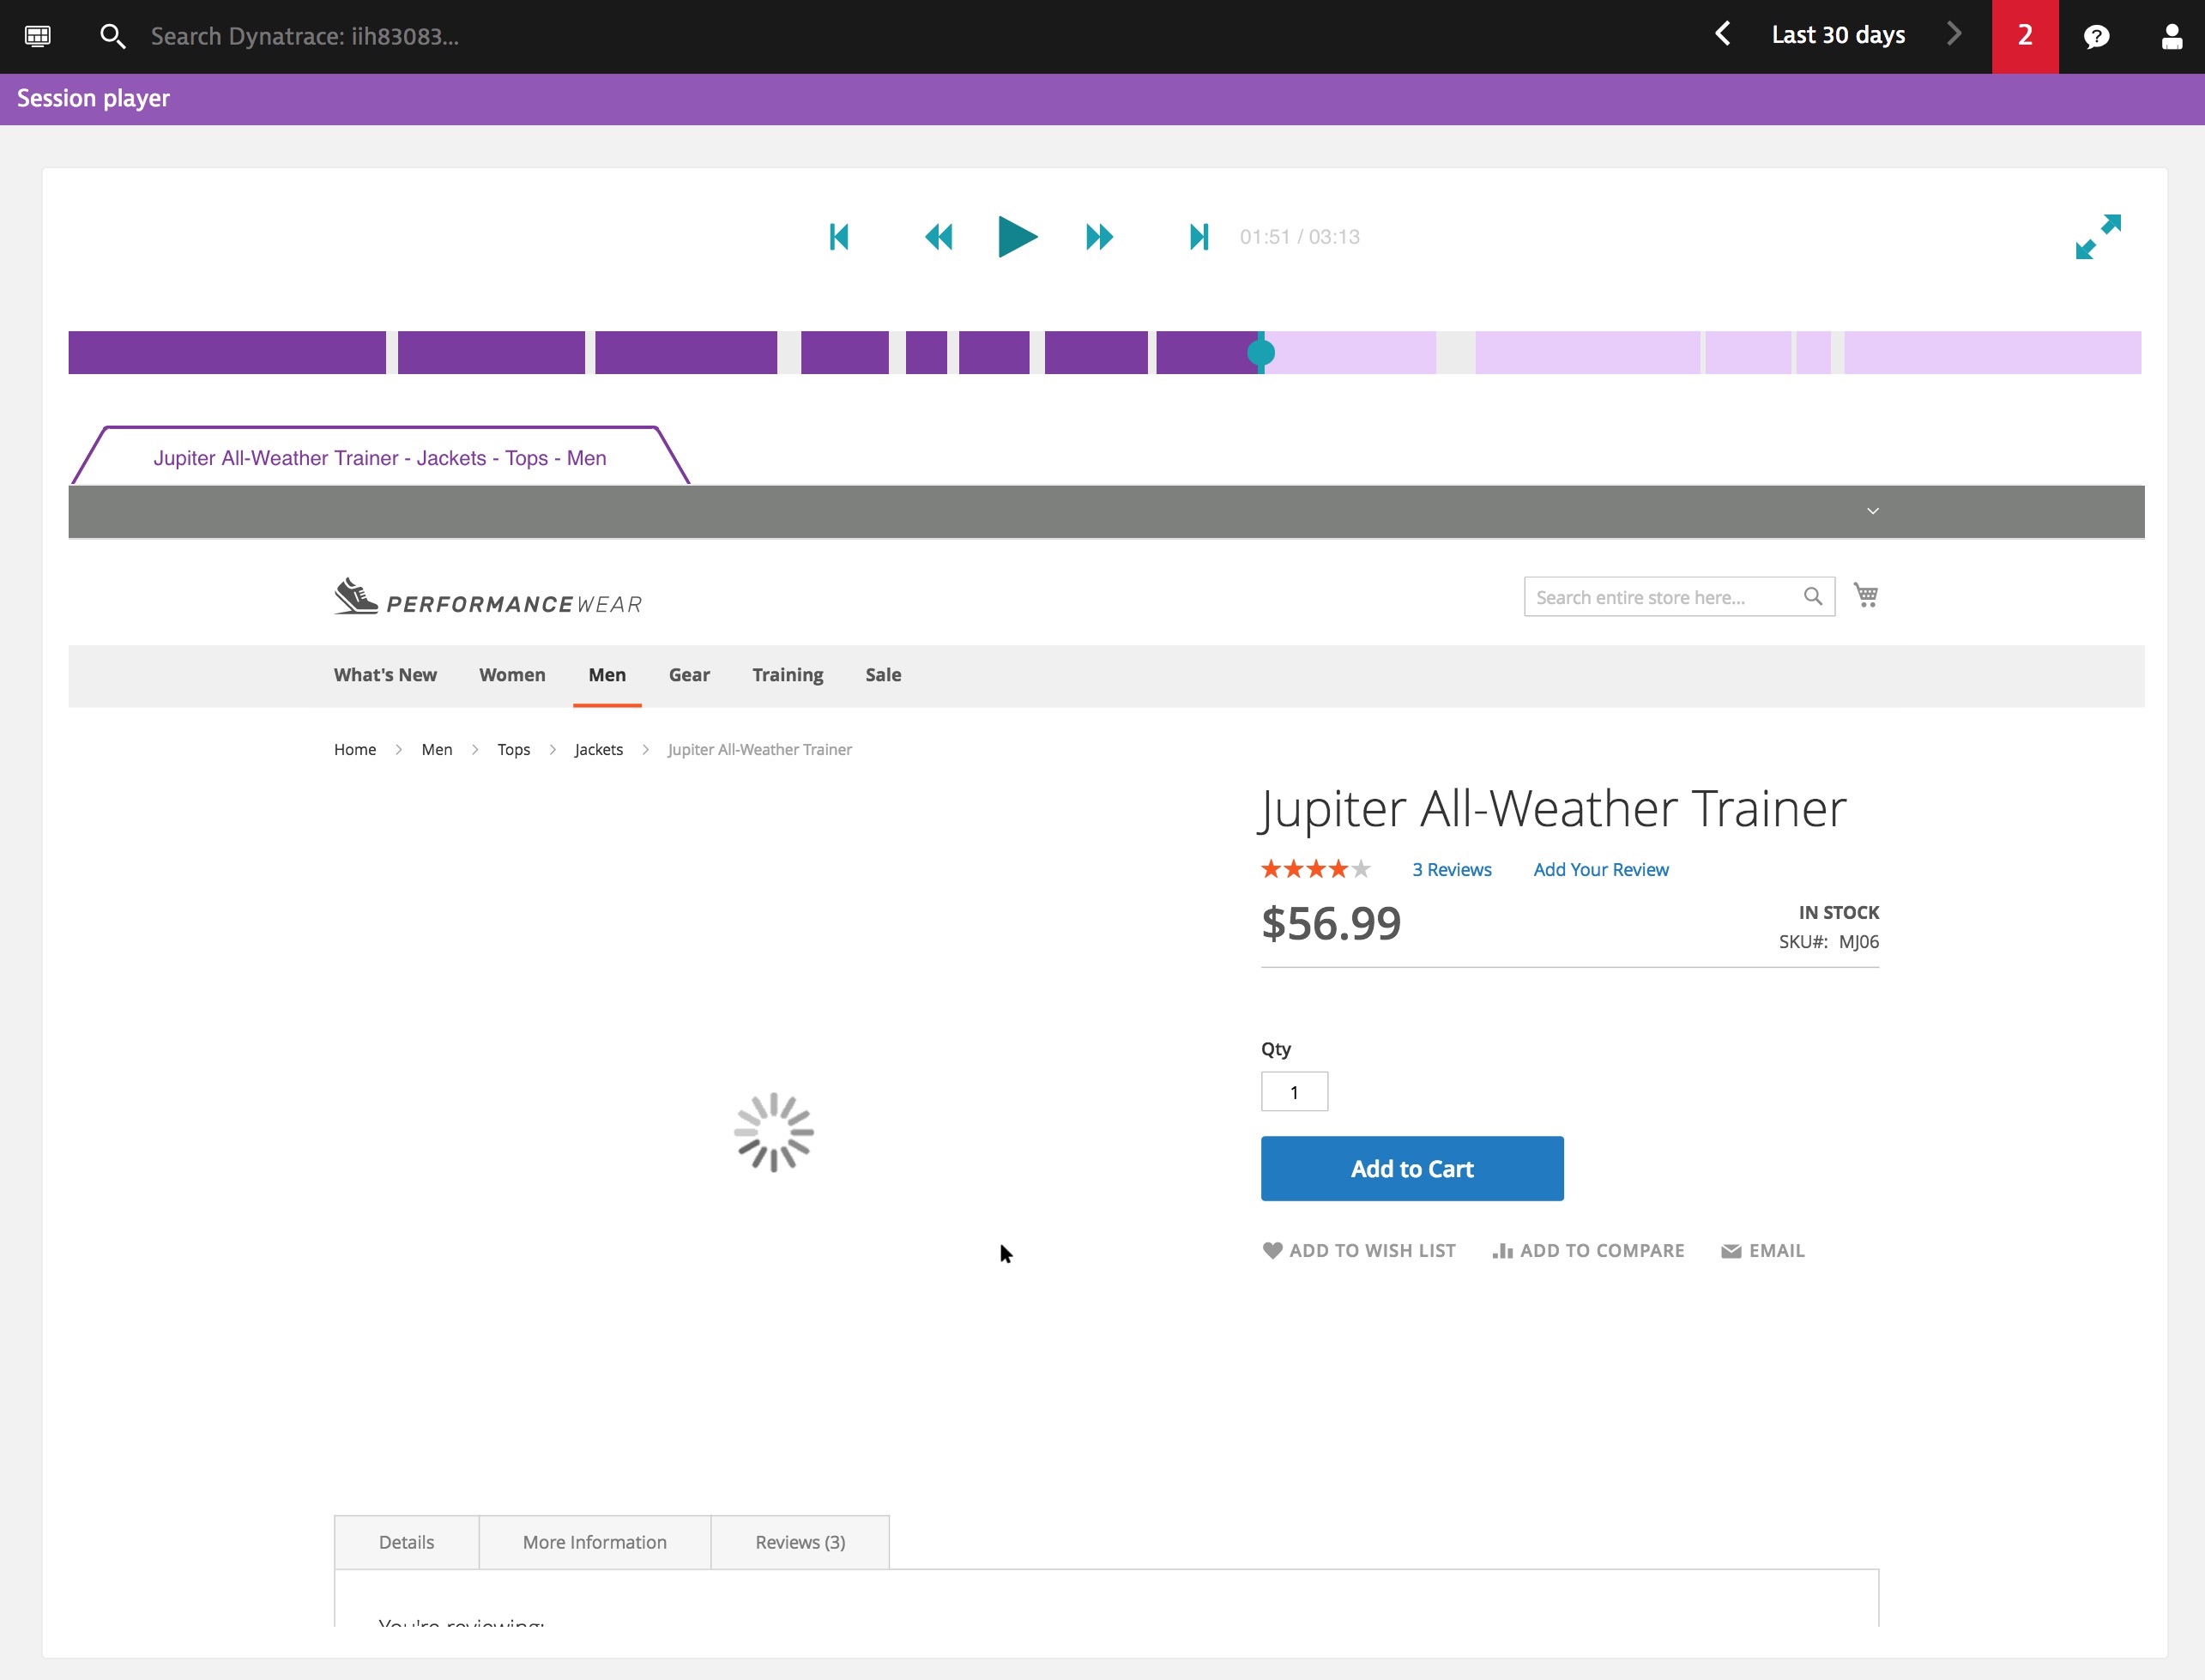
Task: Skip to session start button
Action: pyautogui.click(x=839, y=237)
